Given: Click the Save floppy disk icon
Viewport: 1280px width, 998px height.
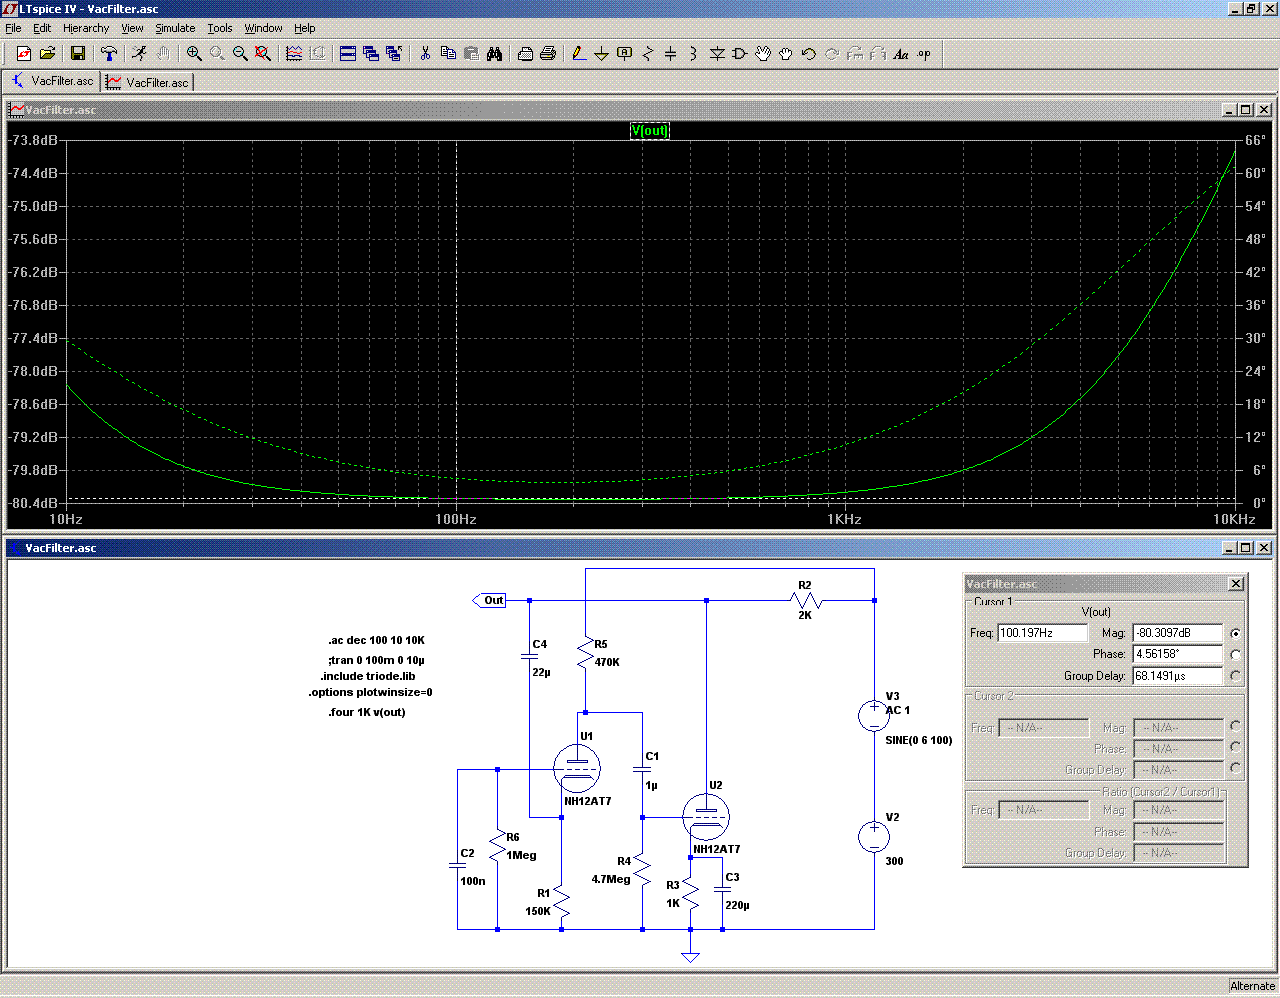Looking at the screenshot, I should pyautogui.click(x=77, y=54).
